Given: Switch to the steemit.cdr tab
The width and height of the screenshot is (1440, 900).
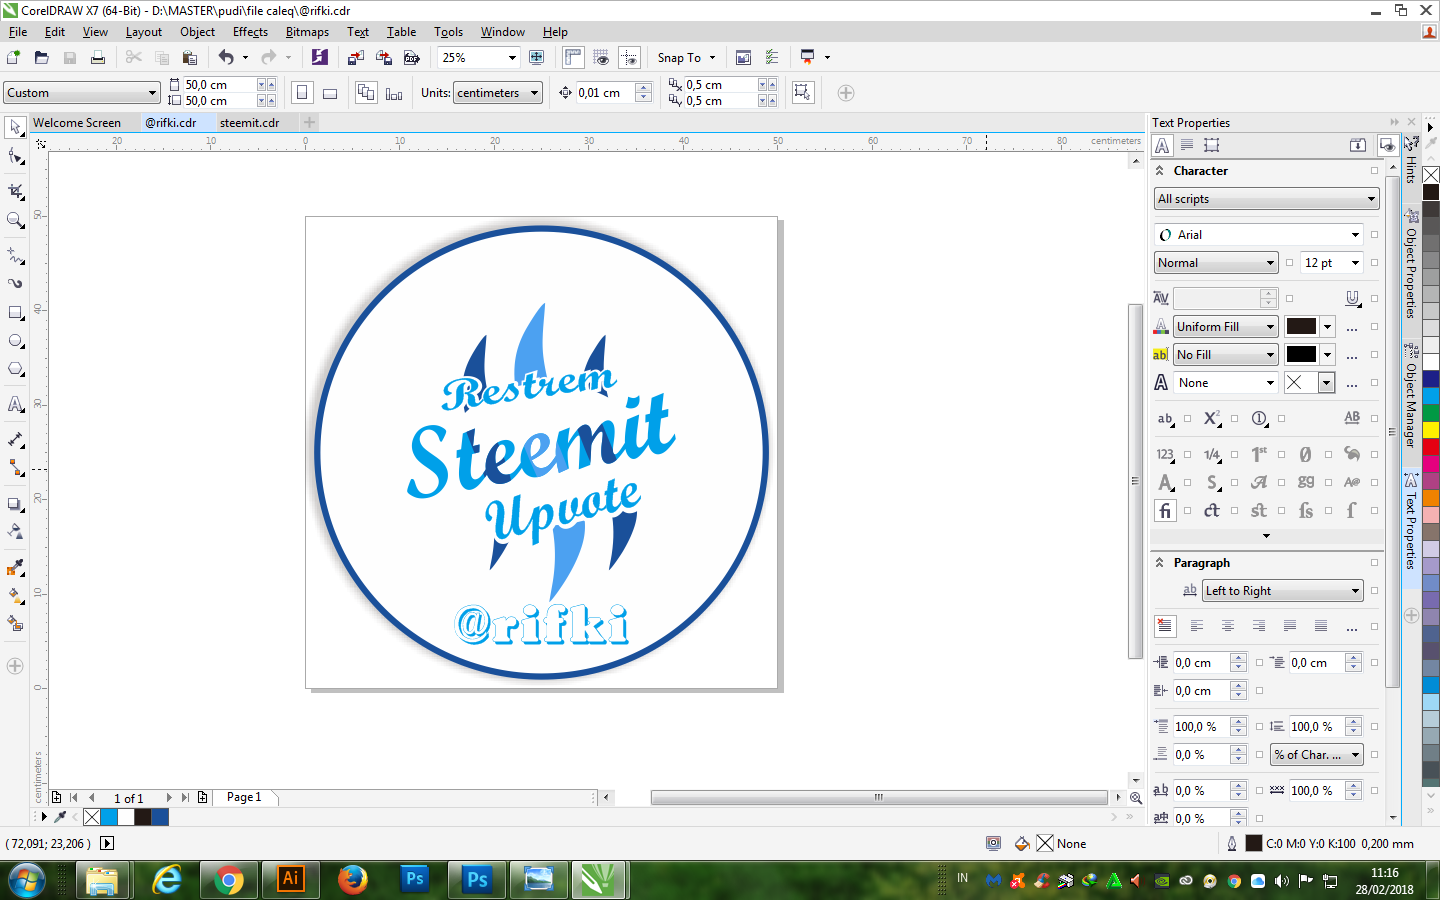Looking at the screenshot, I should pos(250,123).
